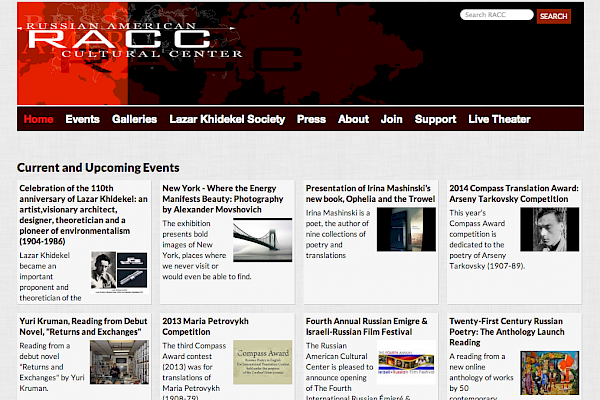Open the Home menu item
Screen dimensions: 600x400
38,119
